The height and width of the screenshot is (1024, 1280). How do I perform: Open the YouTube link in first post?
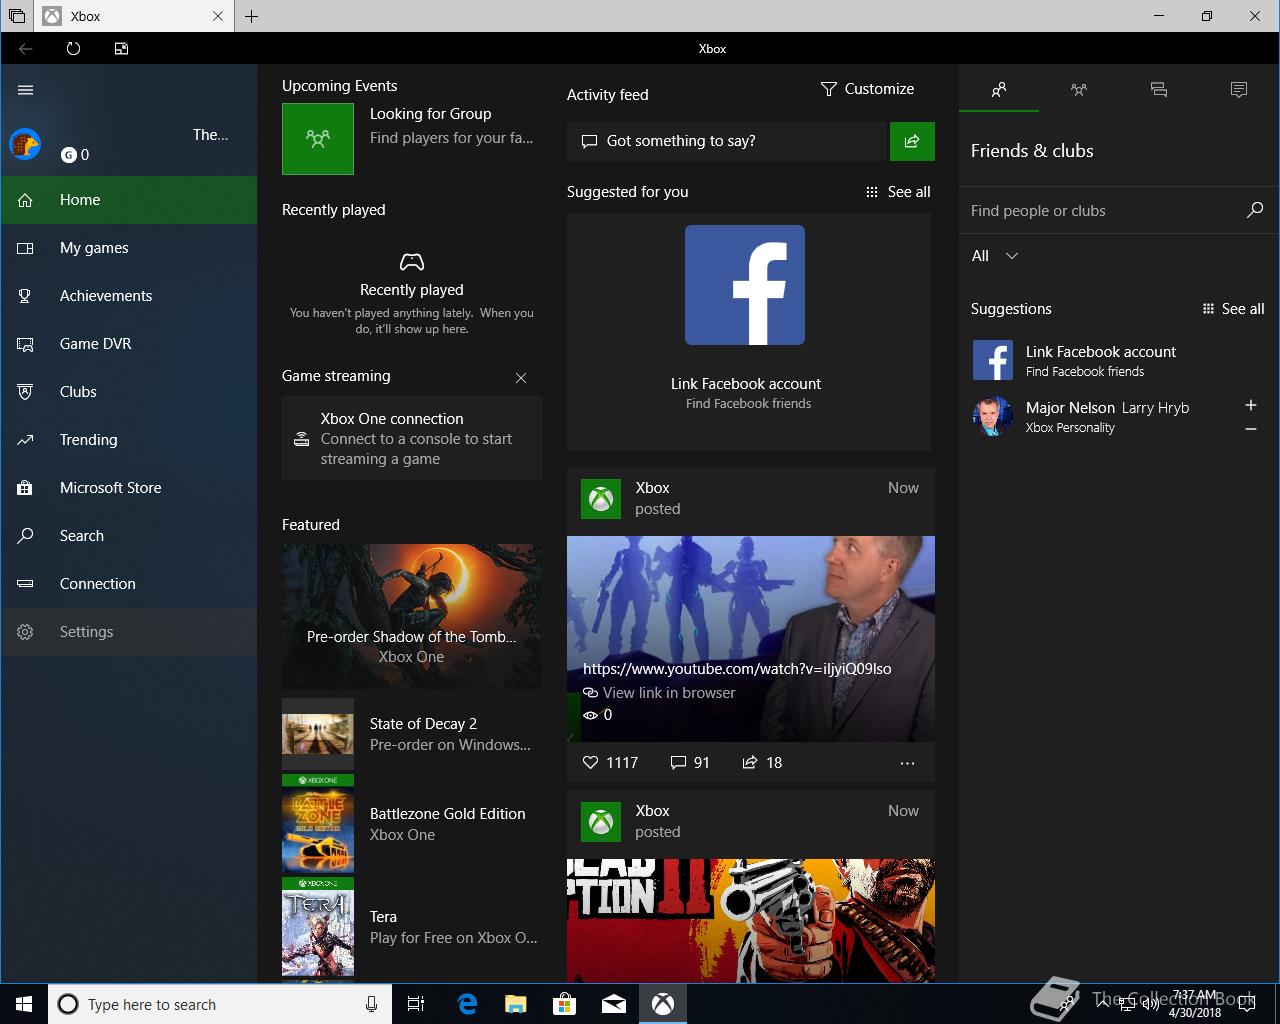tap(737, 669)
